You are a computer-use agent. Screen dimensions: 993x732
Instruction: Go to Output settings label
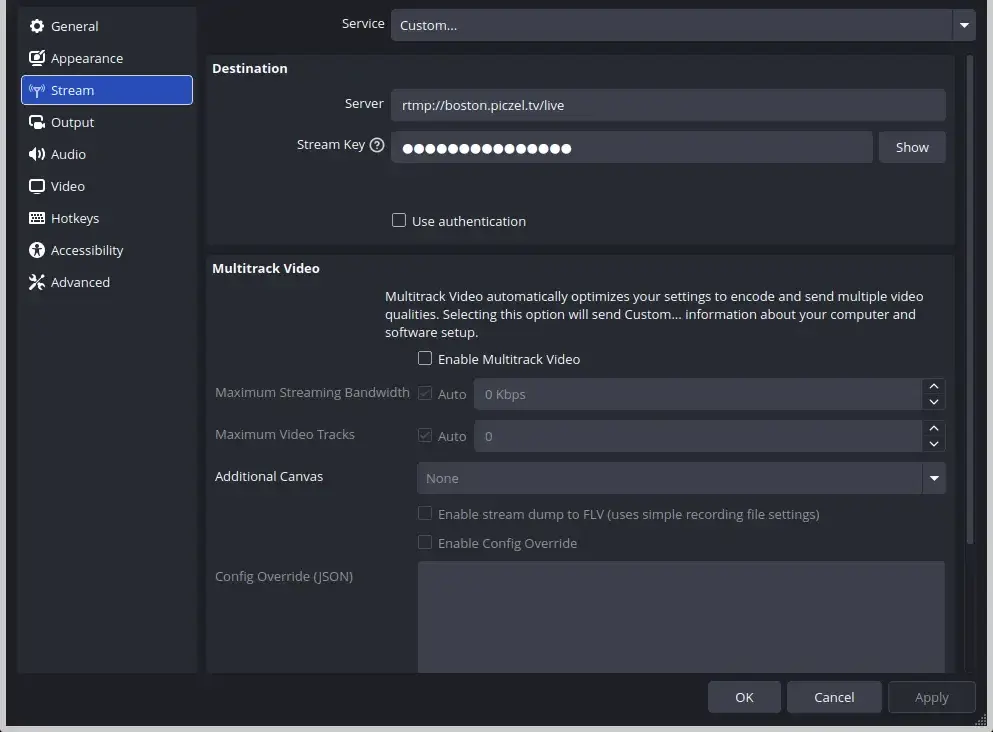coord(72,122)
